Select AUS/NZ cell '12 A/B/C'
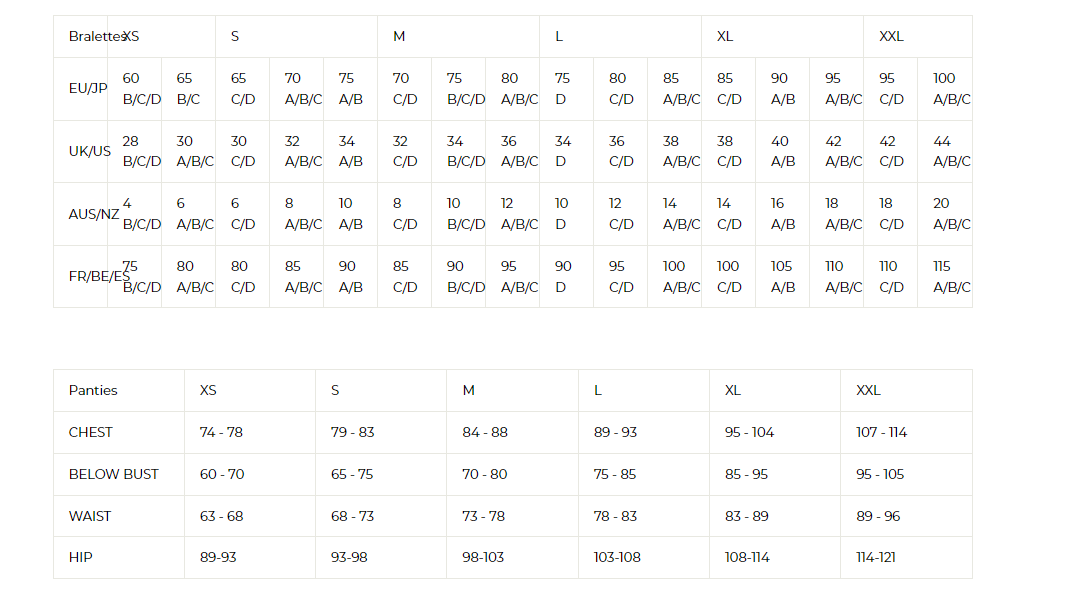The width and height of the screenshot is (1065, 616). coord(513,214)
